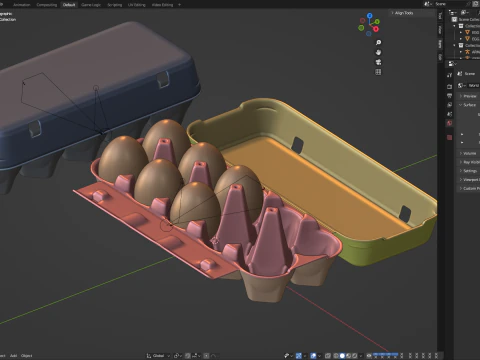
Task: Collapse the second Collection in outliner
Action: click(454, 45)
